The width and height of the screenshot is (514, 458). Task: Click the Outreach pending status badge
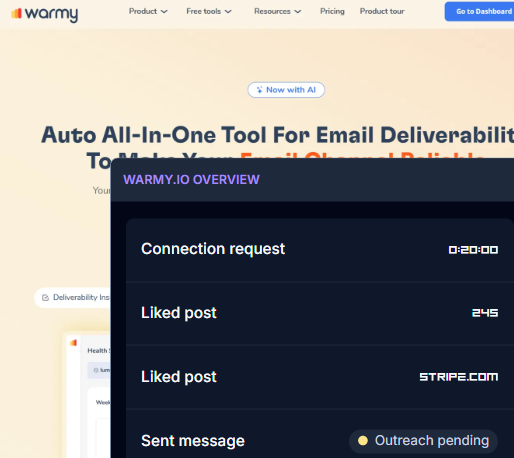pyautogui.click(x=423, y=441)
